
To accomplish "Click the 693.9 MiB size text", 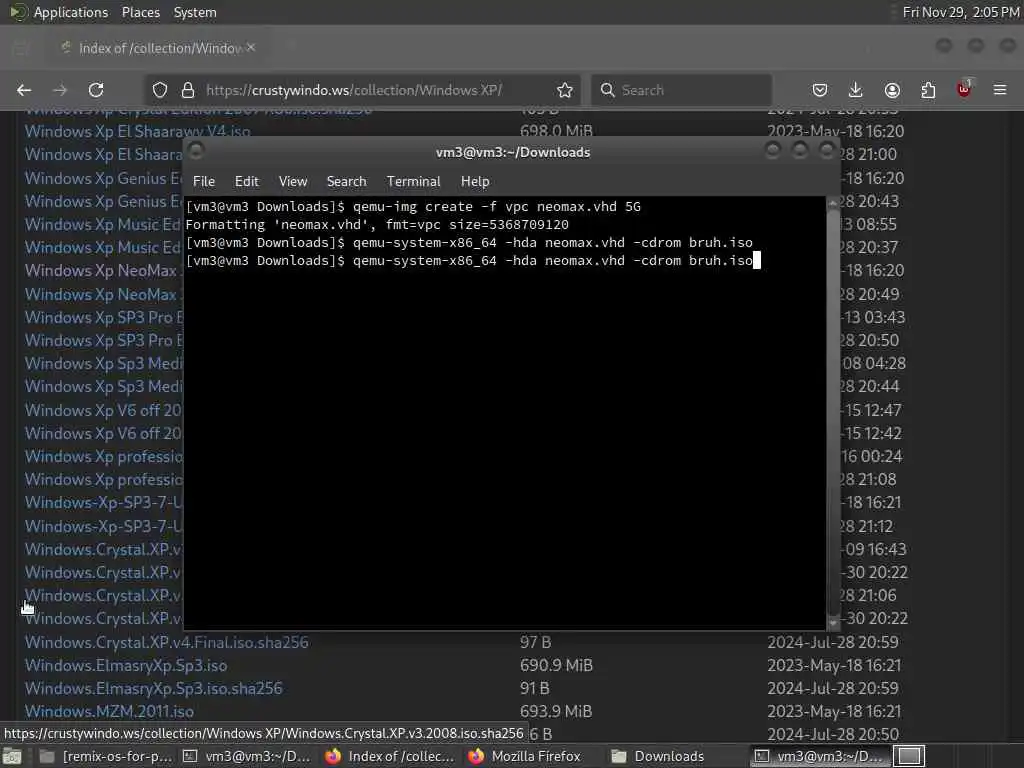I will coord(556,711).
